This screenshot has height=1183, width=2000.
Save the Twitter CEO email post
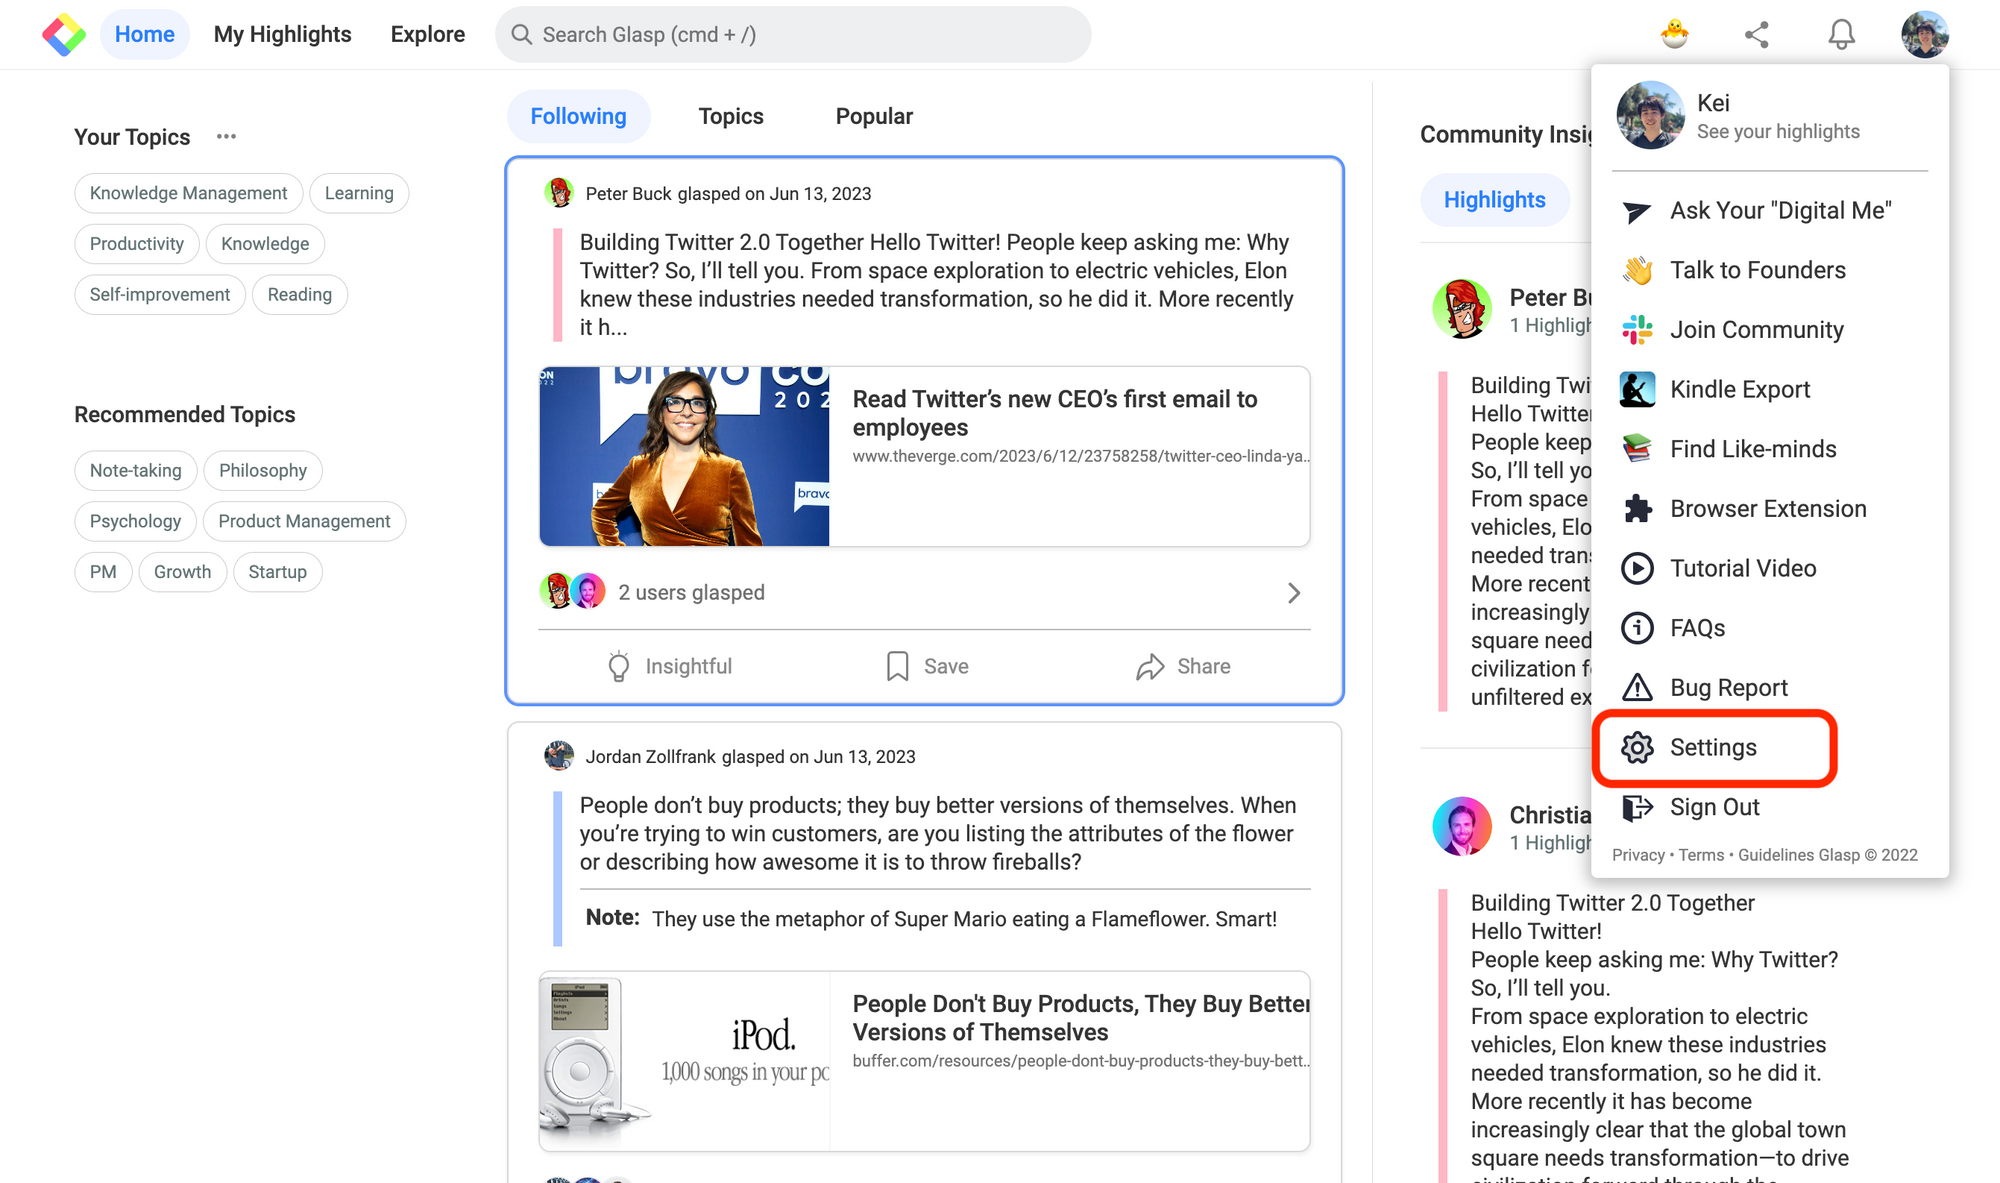click(x=927, y=666)
